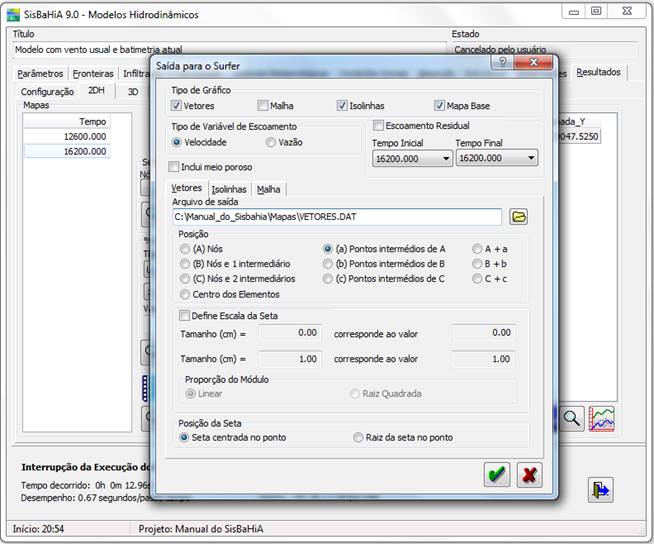Image resolution: width=654 pixels, height=544 pixels.
Task: Toggle the Vetores checkbox
Action: pos(176,106)
